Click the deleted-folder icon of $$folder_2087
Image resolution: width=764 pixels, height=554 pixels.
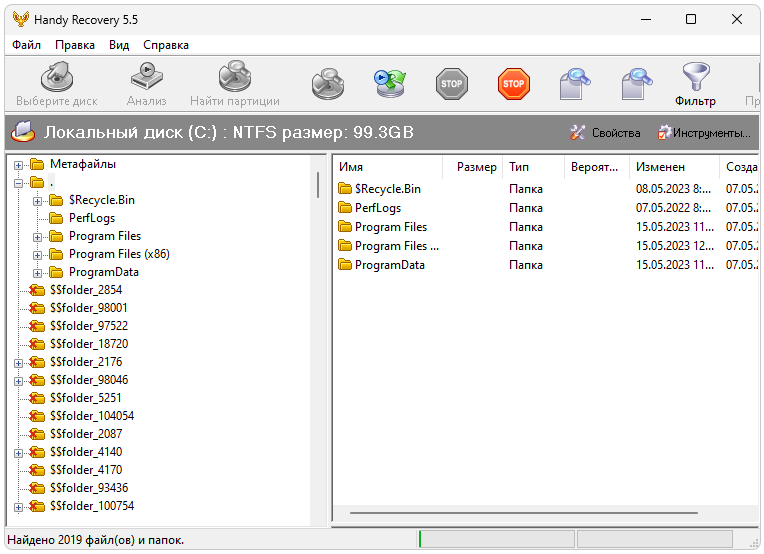[x=37, y=434]
